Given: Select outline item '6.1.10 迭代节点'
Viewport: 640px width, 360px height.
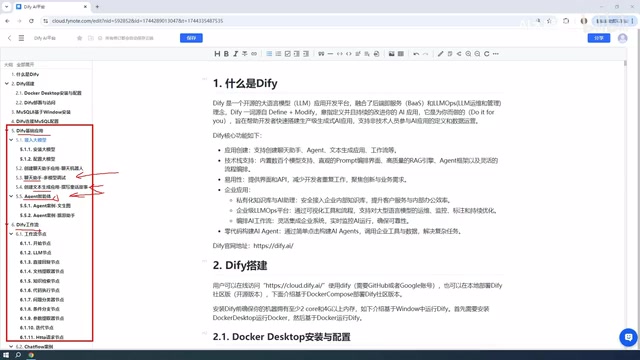Looking at the screenshot, I should 37,328.
